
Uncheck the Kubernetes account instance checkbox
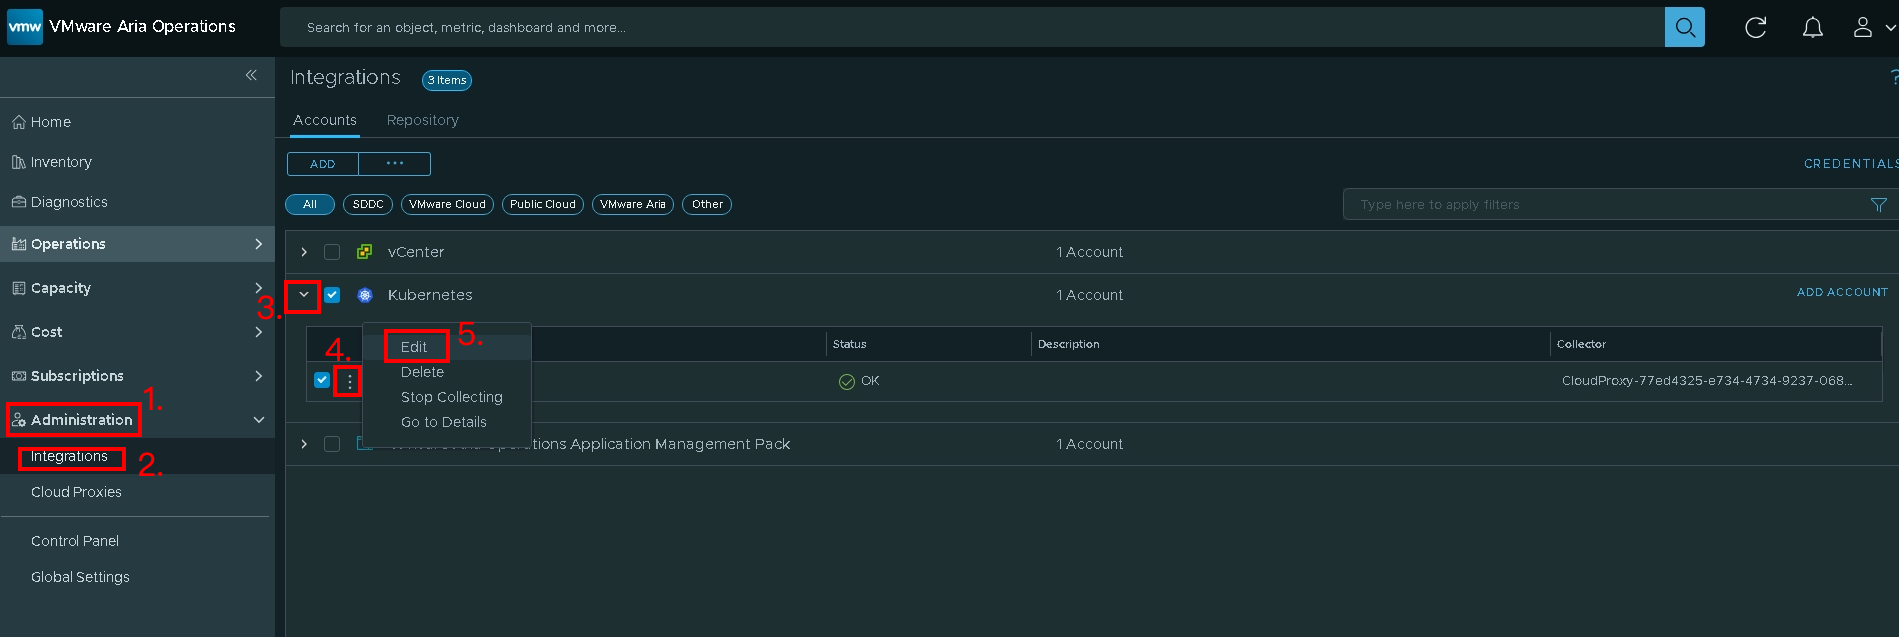(322, 380)
